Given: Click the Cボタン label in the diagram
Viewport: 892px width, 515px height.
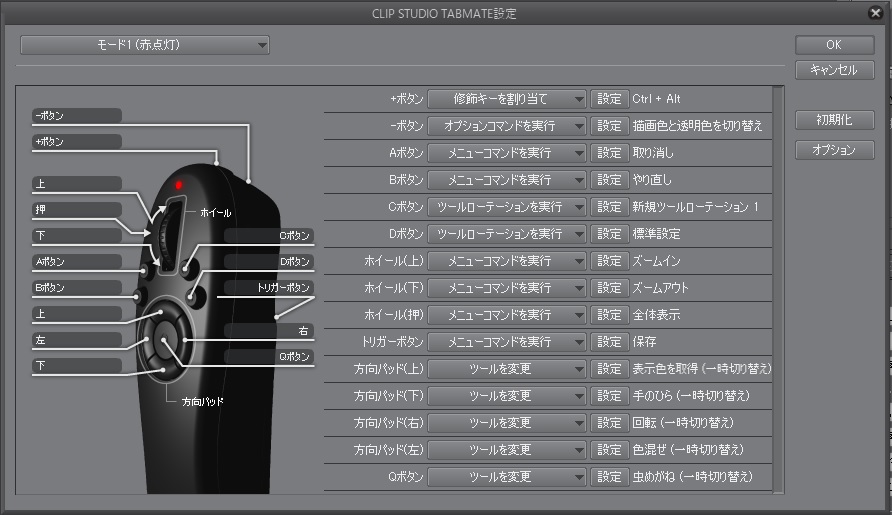Looking at the screenshot, I should tap(269, 236).
